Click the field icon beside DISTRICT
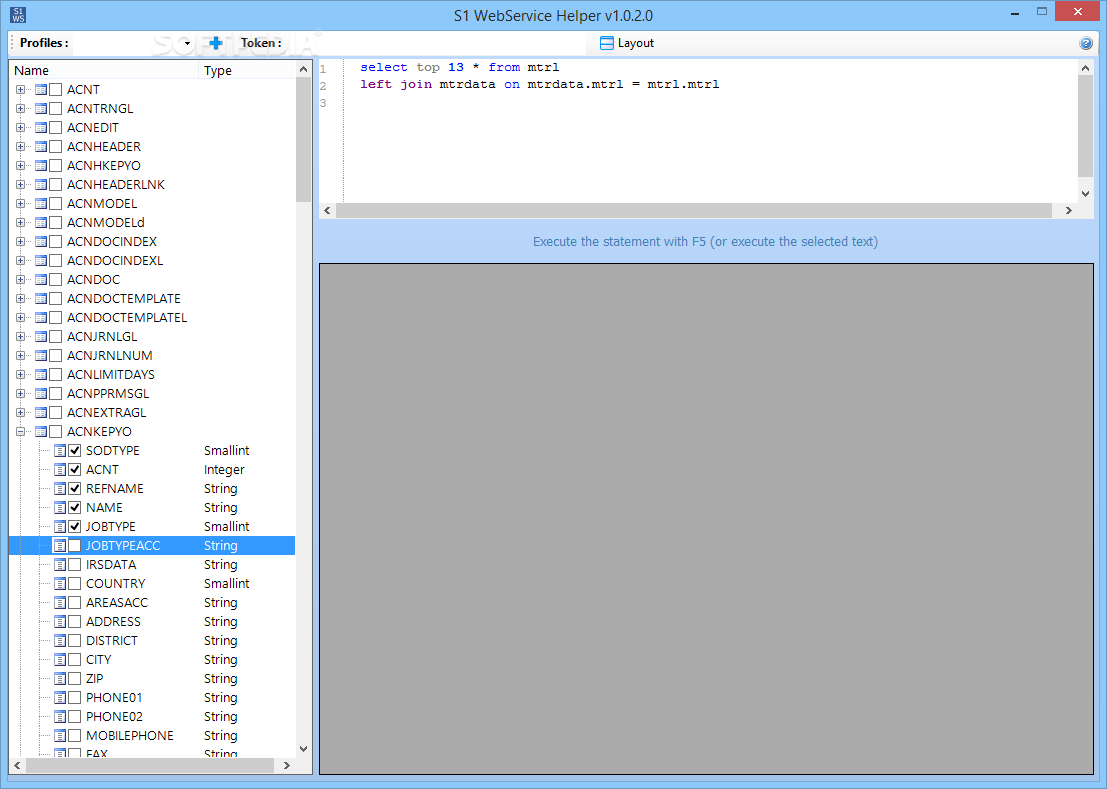Viewport: 1107px width, 789px height. [60, 641]
